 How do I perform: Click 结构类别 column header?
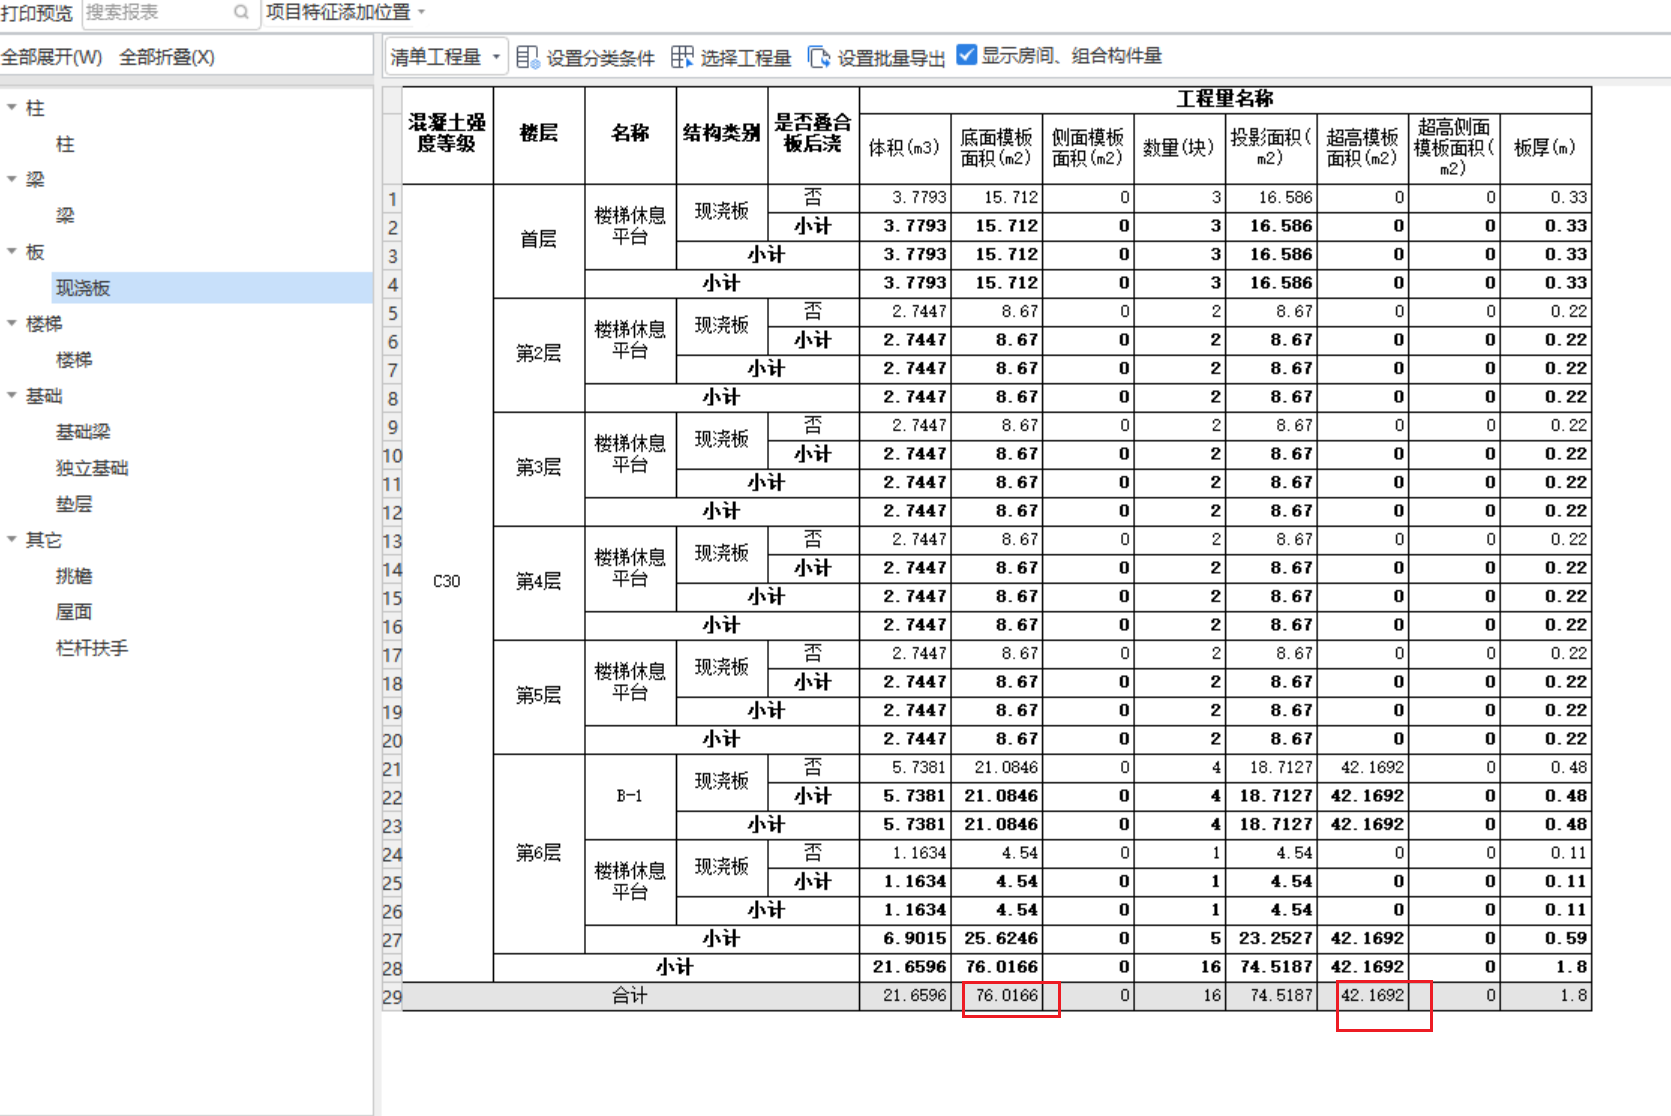[722, 134]
